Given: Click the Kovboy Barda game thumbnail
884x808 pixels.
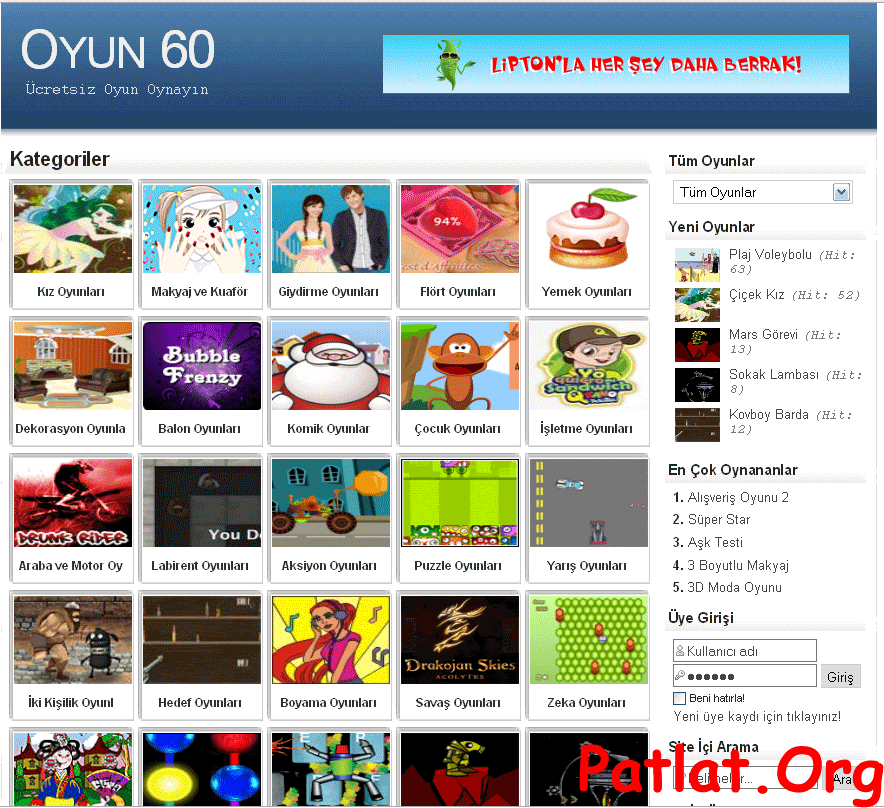Looking at the screenshot, I should tap(697, 425).
